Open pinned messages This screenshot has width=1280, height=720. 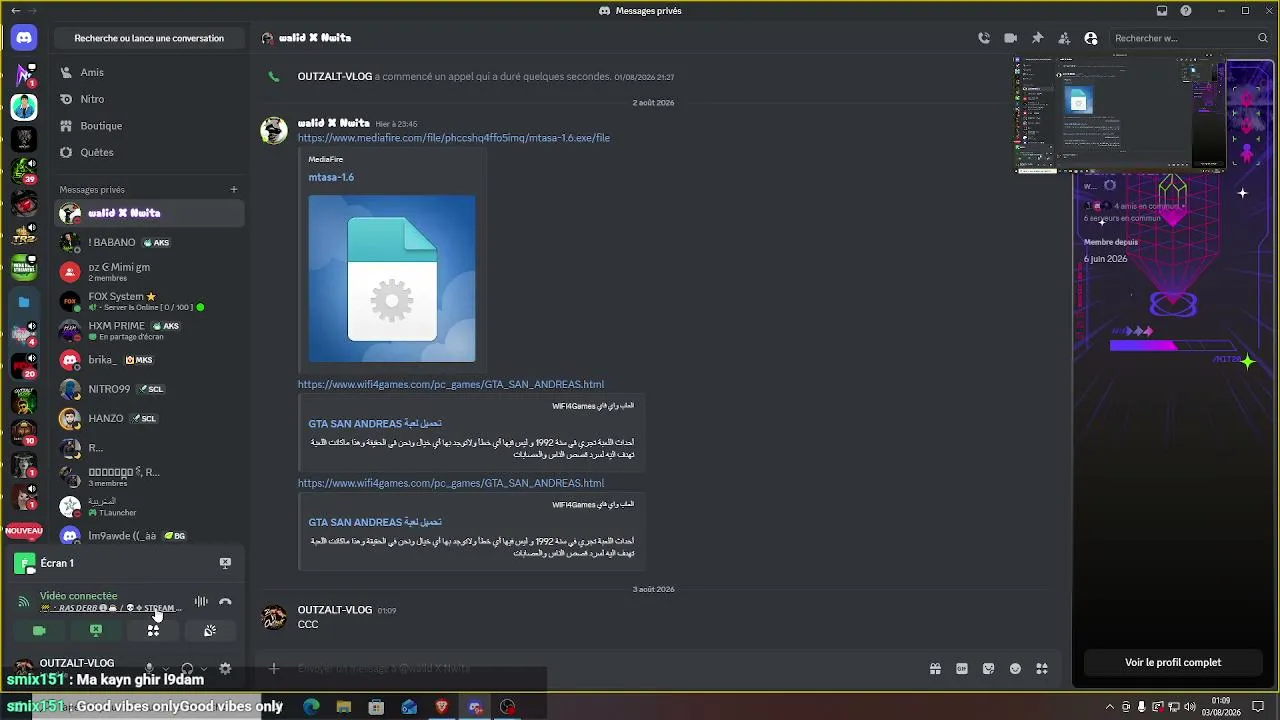pyautogui.click(x=1037, y=38)
